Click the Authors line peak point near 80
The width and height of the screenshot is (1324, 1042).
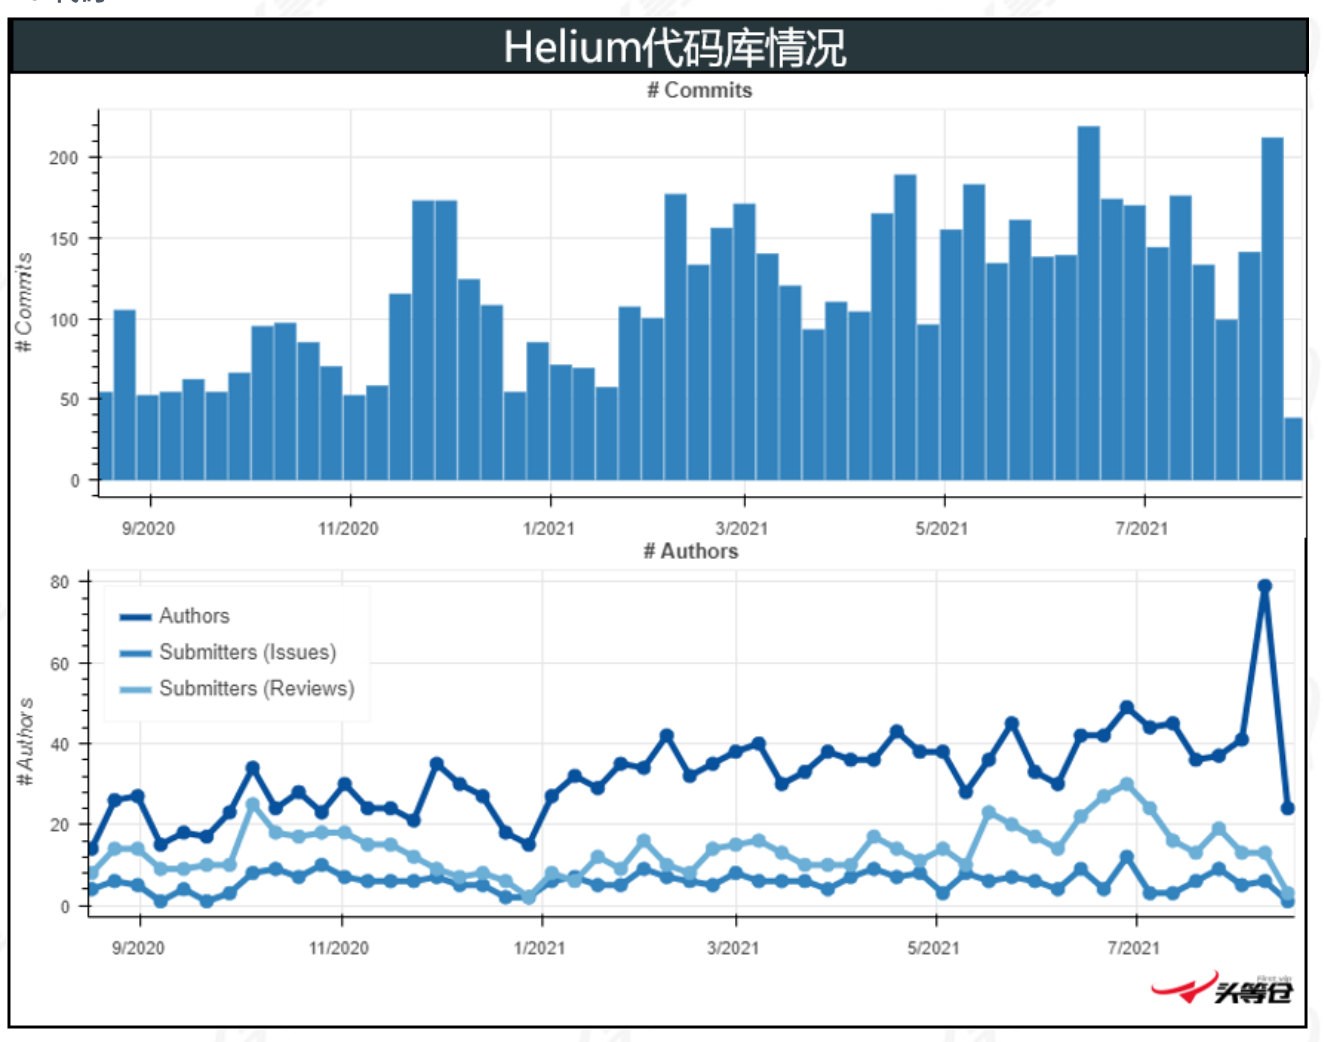(1265, 586)
